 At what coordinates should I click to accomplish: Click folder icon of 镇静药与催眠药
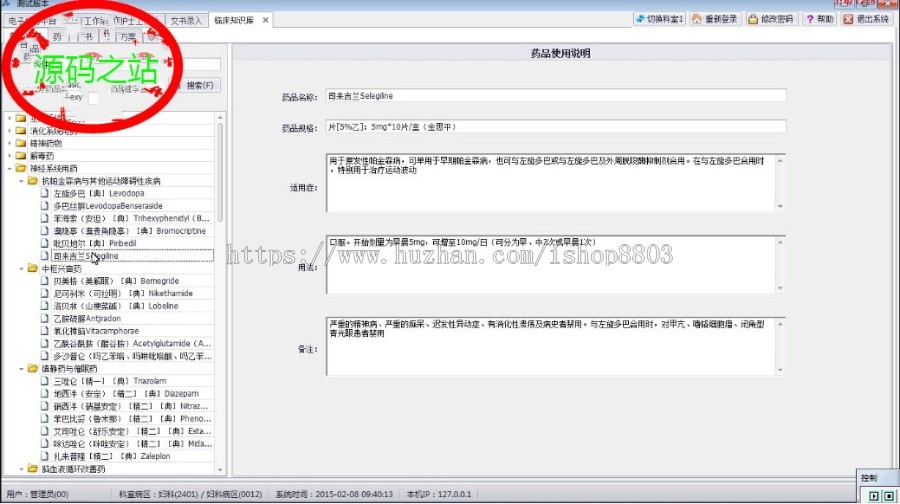click(x=33, y=368)
